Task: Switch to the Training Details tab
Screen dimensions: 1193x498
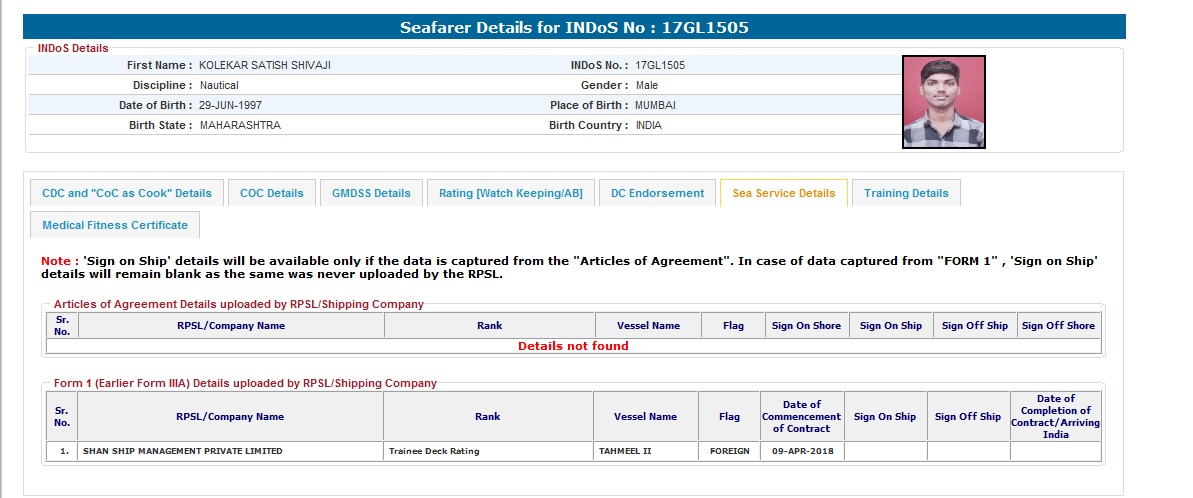Action: (906, 193)
